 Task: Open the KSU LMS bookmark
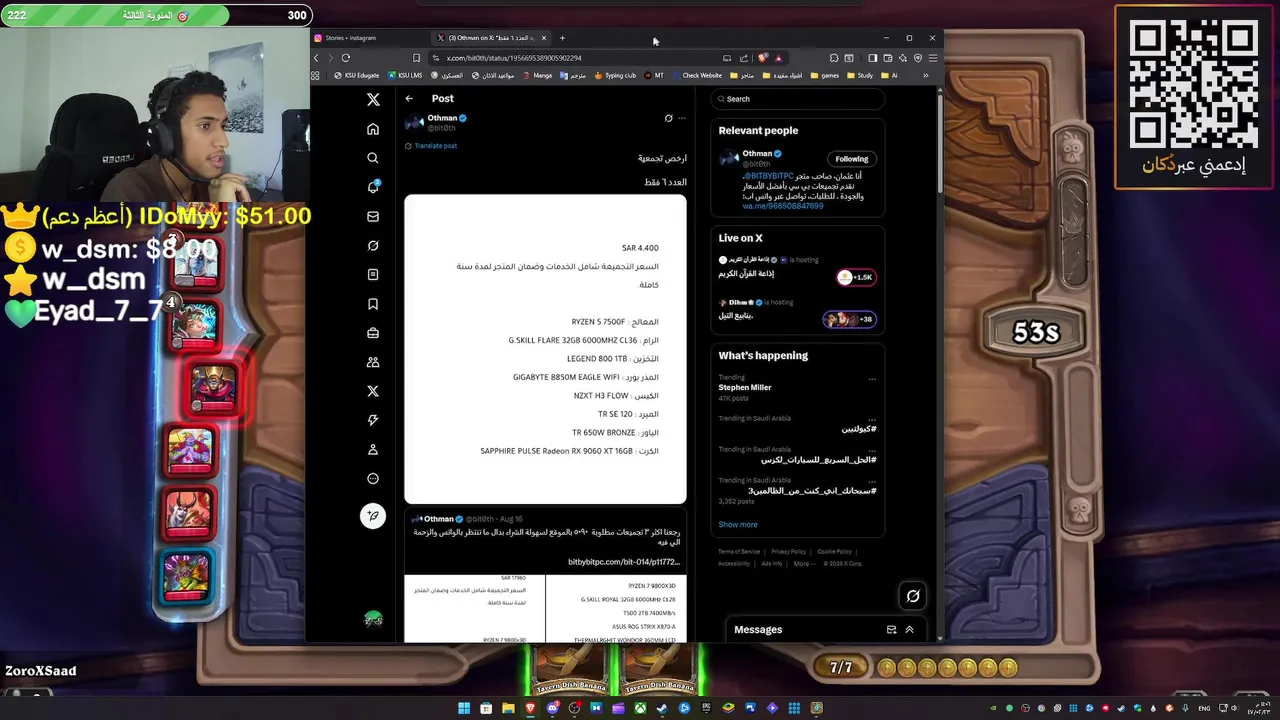(x=406, y=75)
